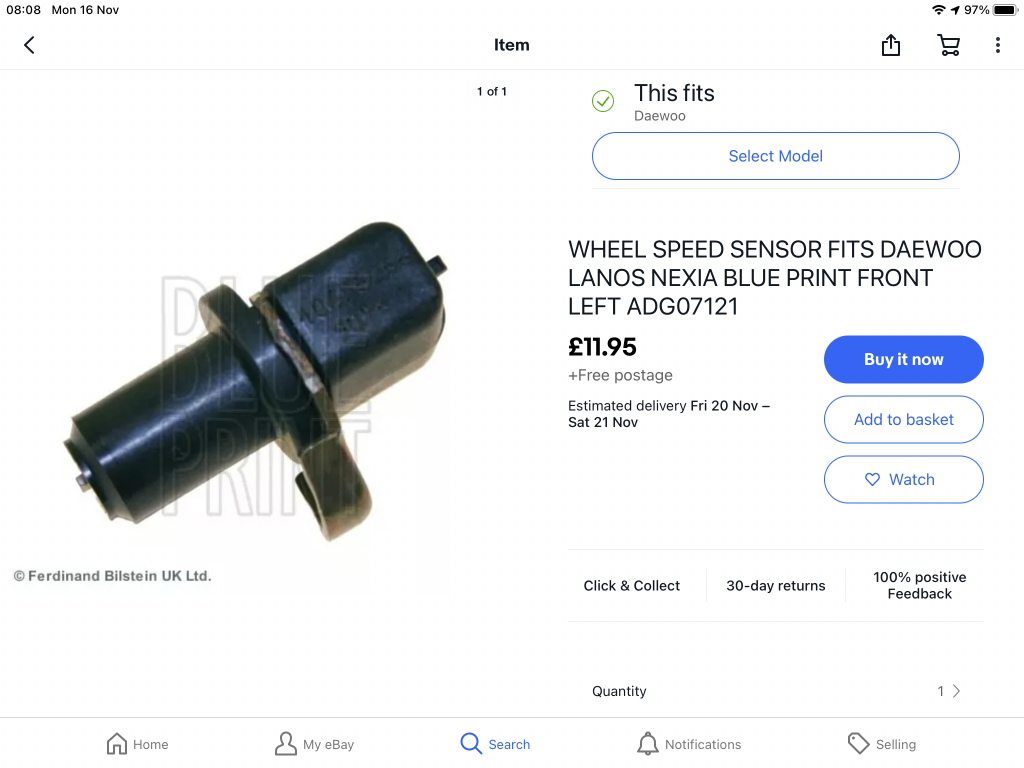This screenshot has height=768, width=1024.
Task: Click Add to basket button
Action: [x=903, y=420]
